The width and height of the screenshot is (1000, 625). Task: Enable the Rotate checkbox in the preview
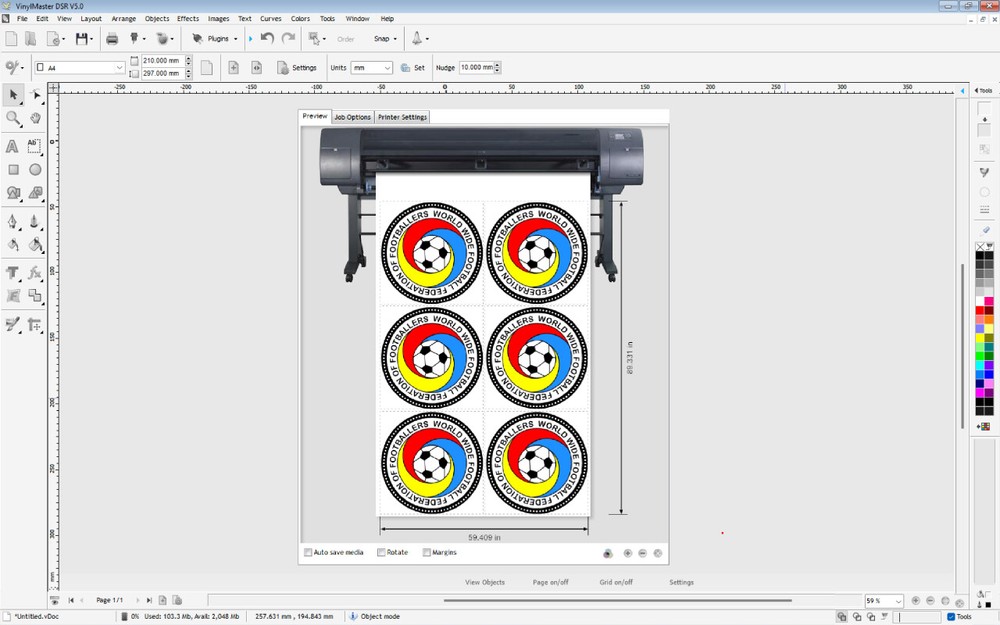[x=381, y=552]
